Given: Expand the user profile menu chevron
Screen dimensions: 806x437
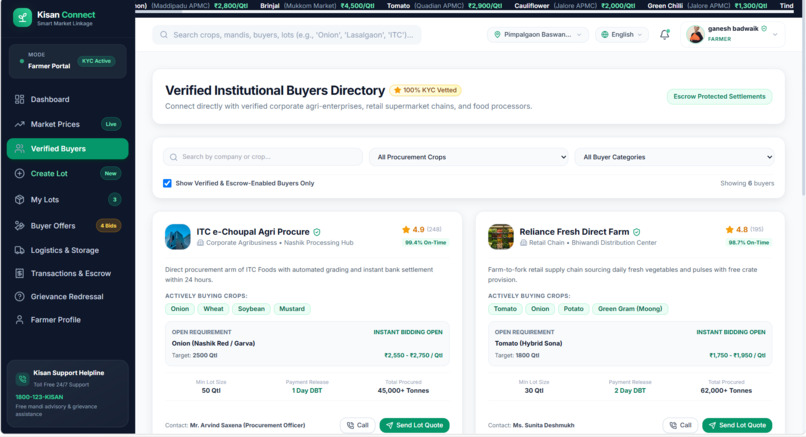Looking at the screenshot, I should coord(775,35).
